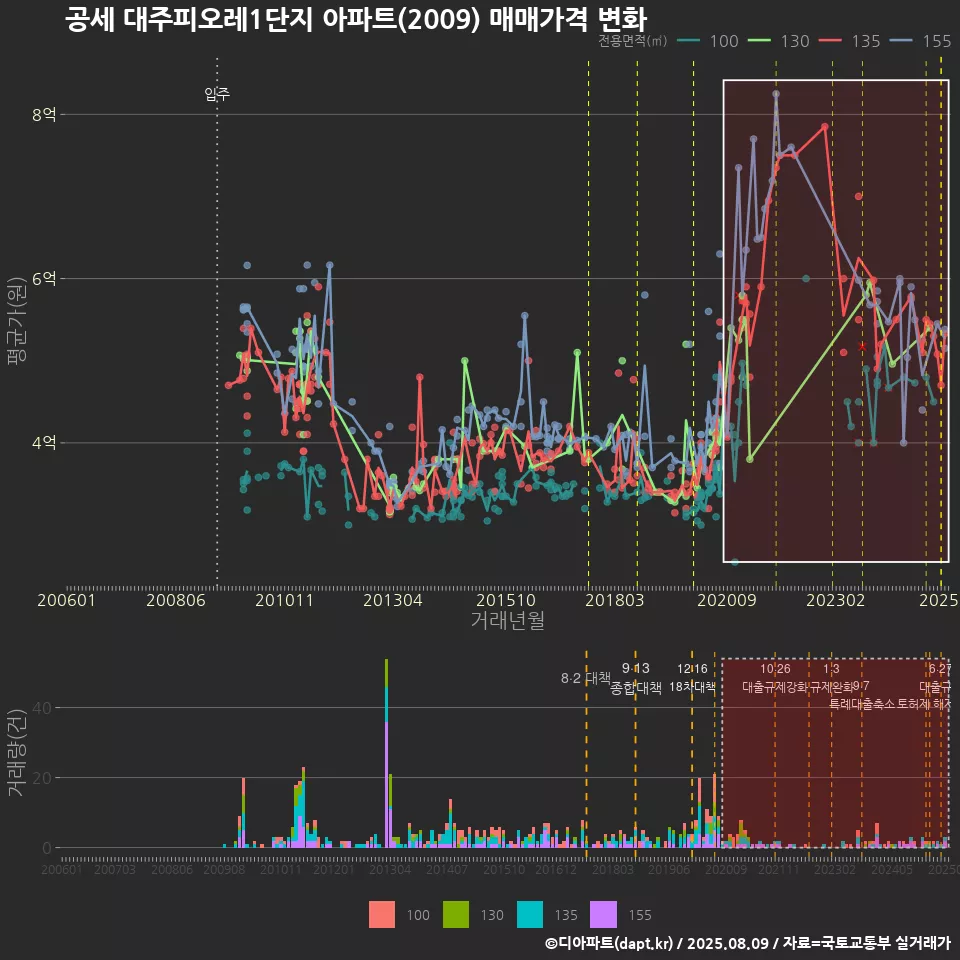Click the 평균가(원) axis title
The width and height of the screenshot is (960, 960).
tap(17, 321)
